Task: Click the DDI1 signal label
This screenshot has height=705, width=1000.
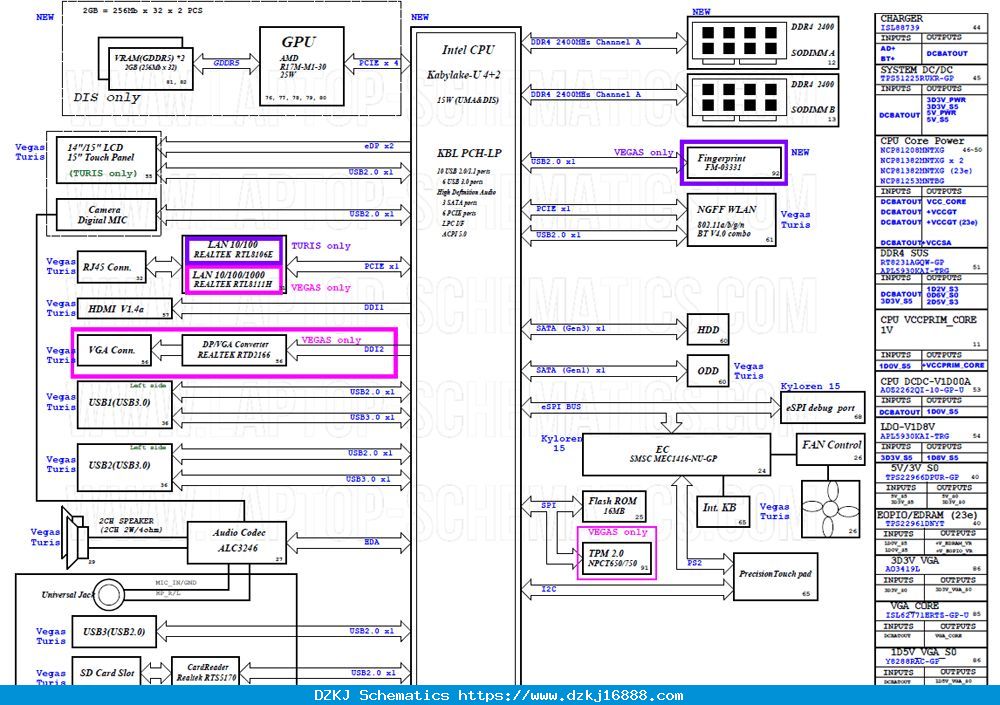Action: (x=374, y=308)
